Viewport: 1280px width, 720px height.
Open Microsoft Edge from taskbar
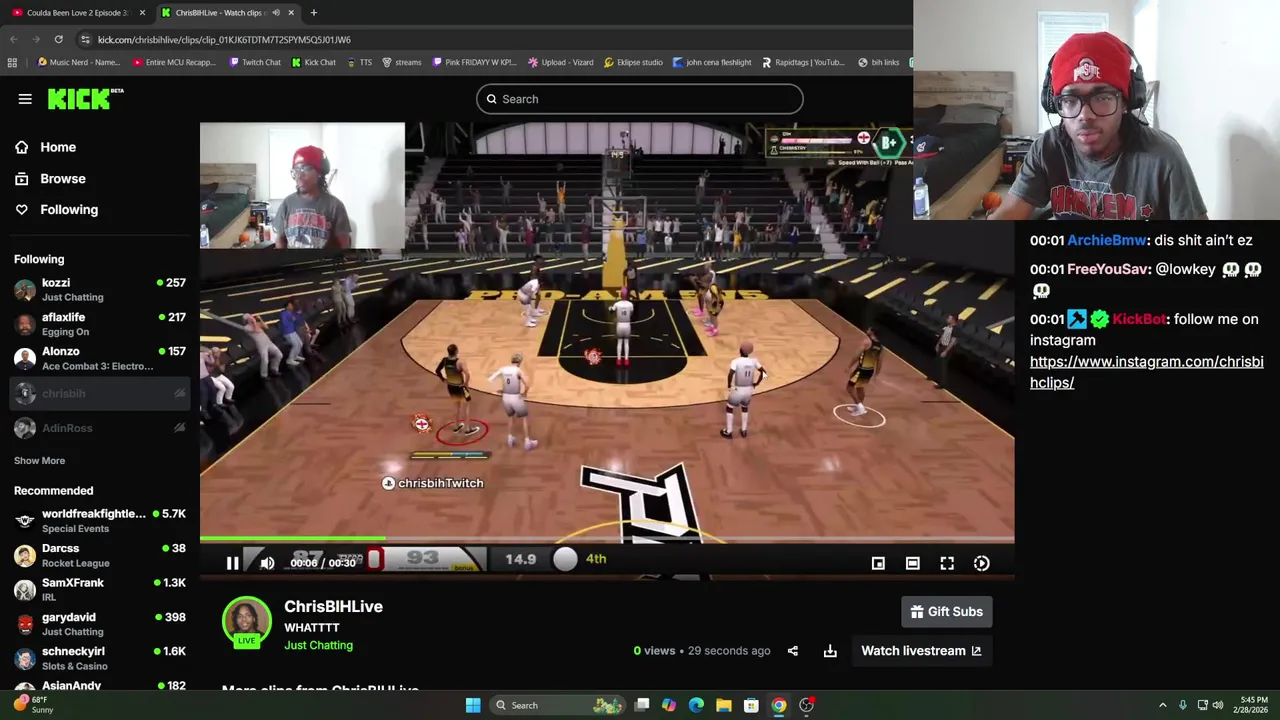tap(696, 705)
